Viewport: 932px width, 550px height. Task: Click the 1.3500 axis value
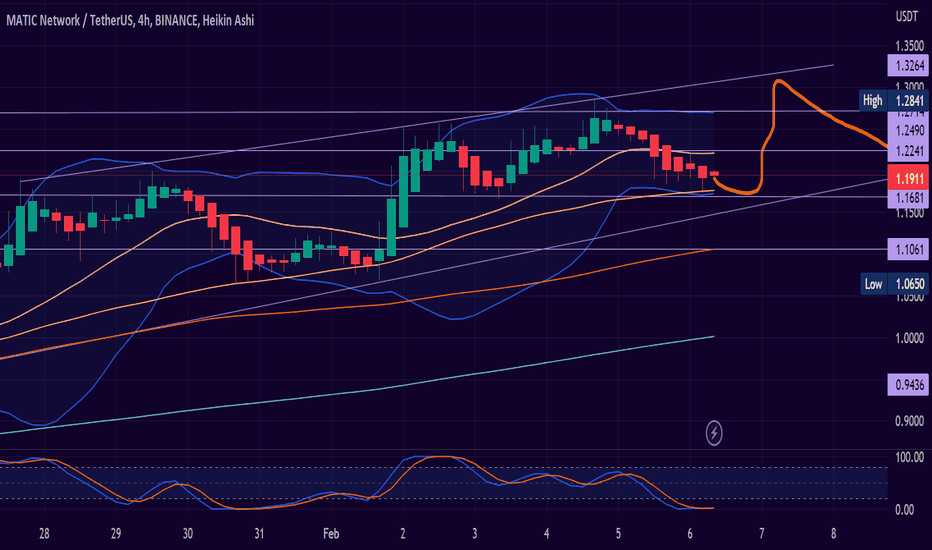[909, 46]
